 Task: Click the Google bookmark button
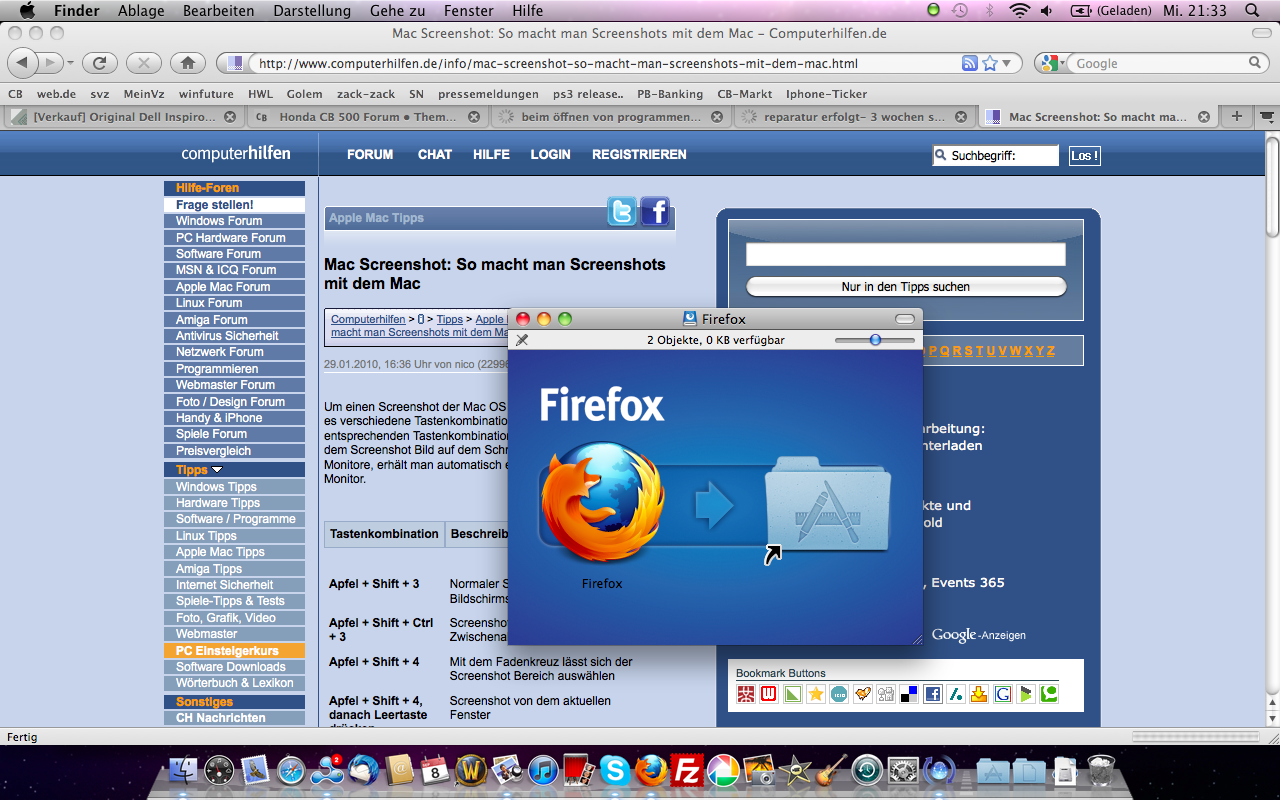[1003, 694]
